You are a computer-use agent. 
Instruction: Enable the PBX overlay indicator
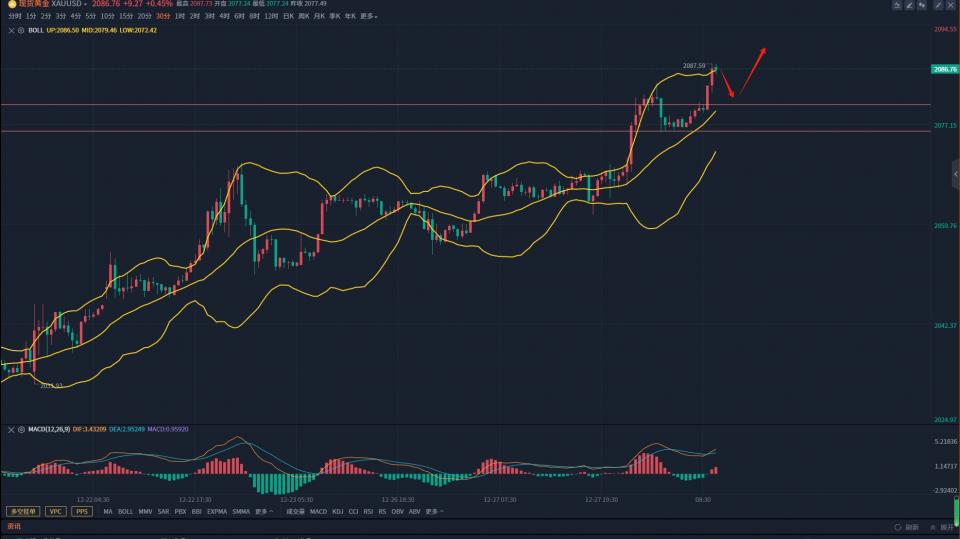click(181, 511)
